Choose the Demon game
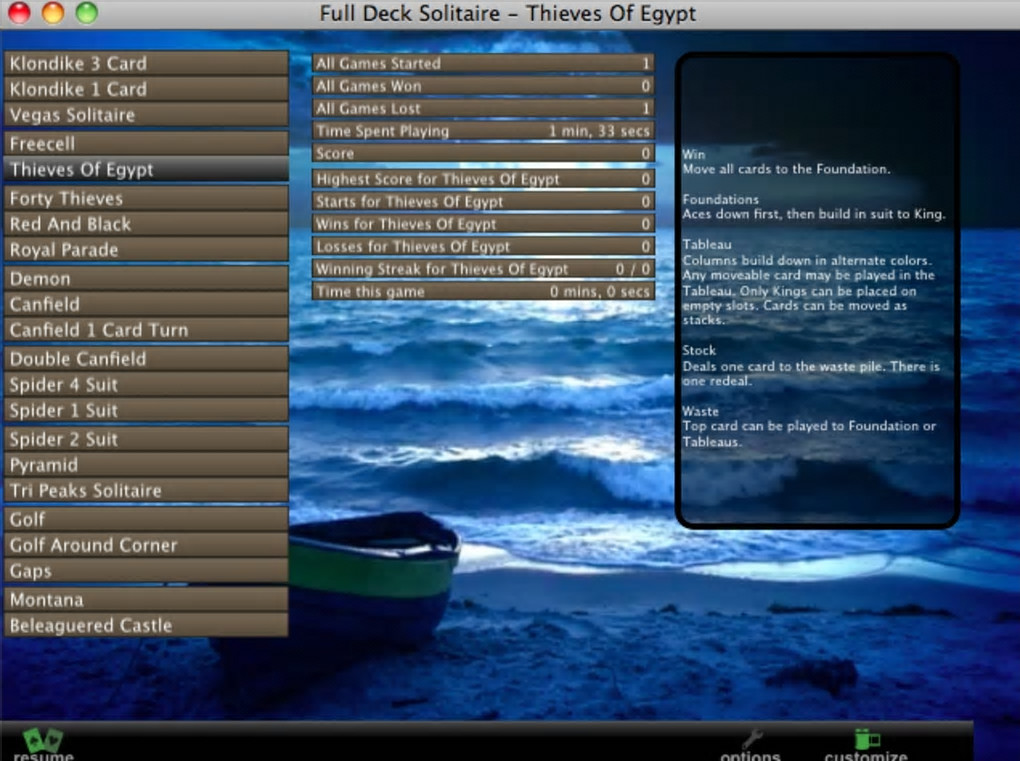This screenshot has width=1020, height=761. tap(146, 278)
